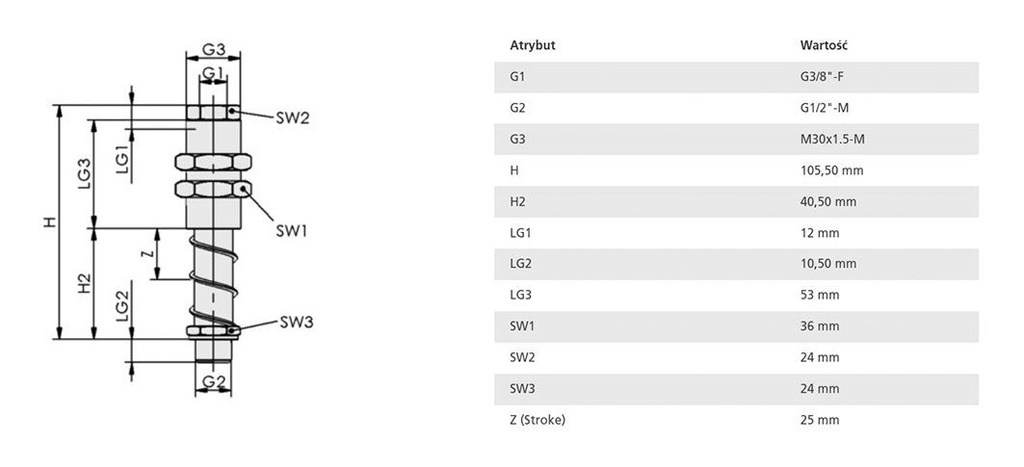This screenshot has width=1024, height=467.
Task: Click the upper hex nut in the drawing
Action: (212, 161)
